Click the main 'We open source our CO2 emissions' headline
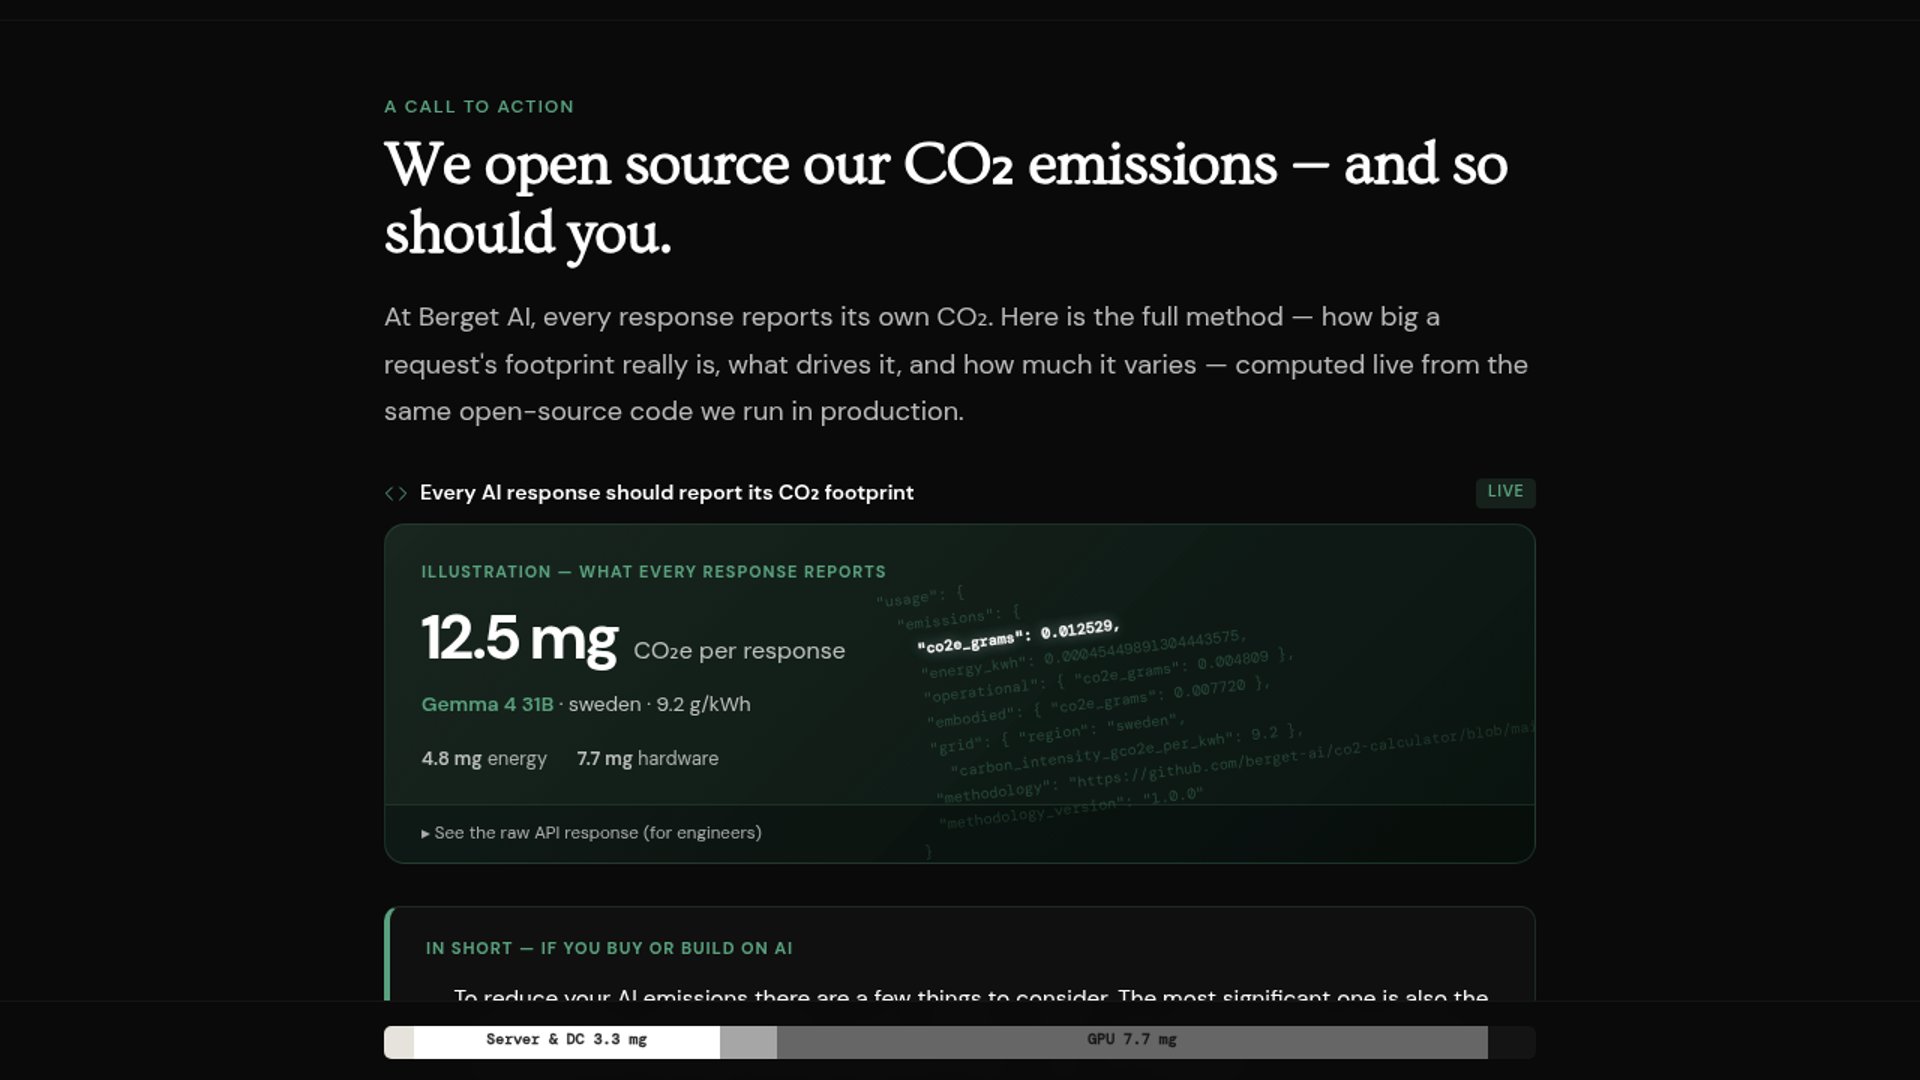Screen dimensions: 1920x1080 [x=945, y=198]
